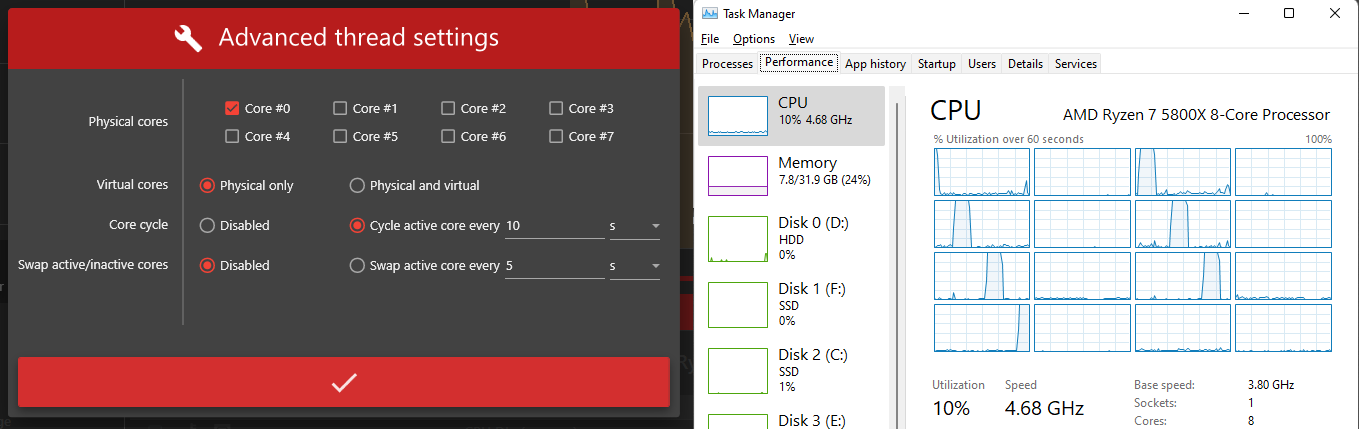Image resolution: width=1359 pixels, height=429 pixels.
Task: Open the Options menu
Action: tap(753, 39)
